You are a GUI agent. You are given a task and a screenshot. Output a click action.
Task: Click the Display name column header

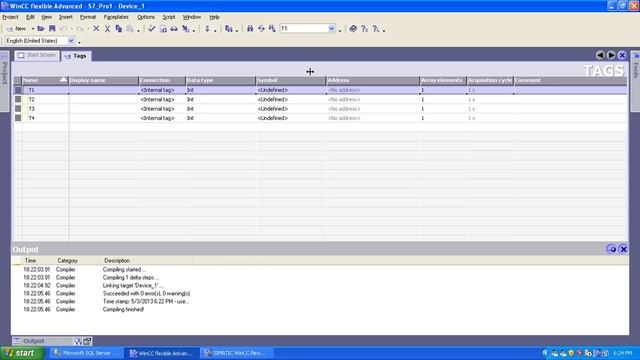click(104, 80)
